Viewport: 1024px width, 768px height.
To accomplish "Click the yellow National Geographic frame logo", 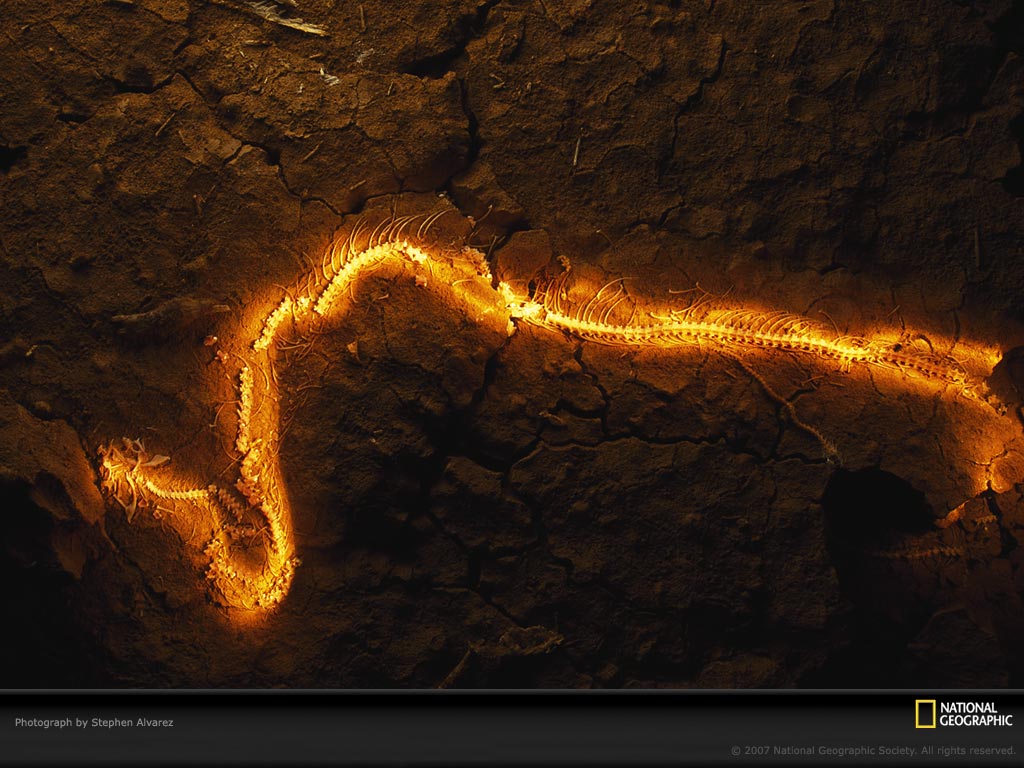I will point(925,714).
